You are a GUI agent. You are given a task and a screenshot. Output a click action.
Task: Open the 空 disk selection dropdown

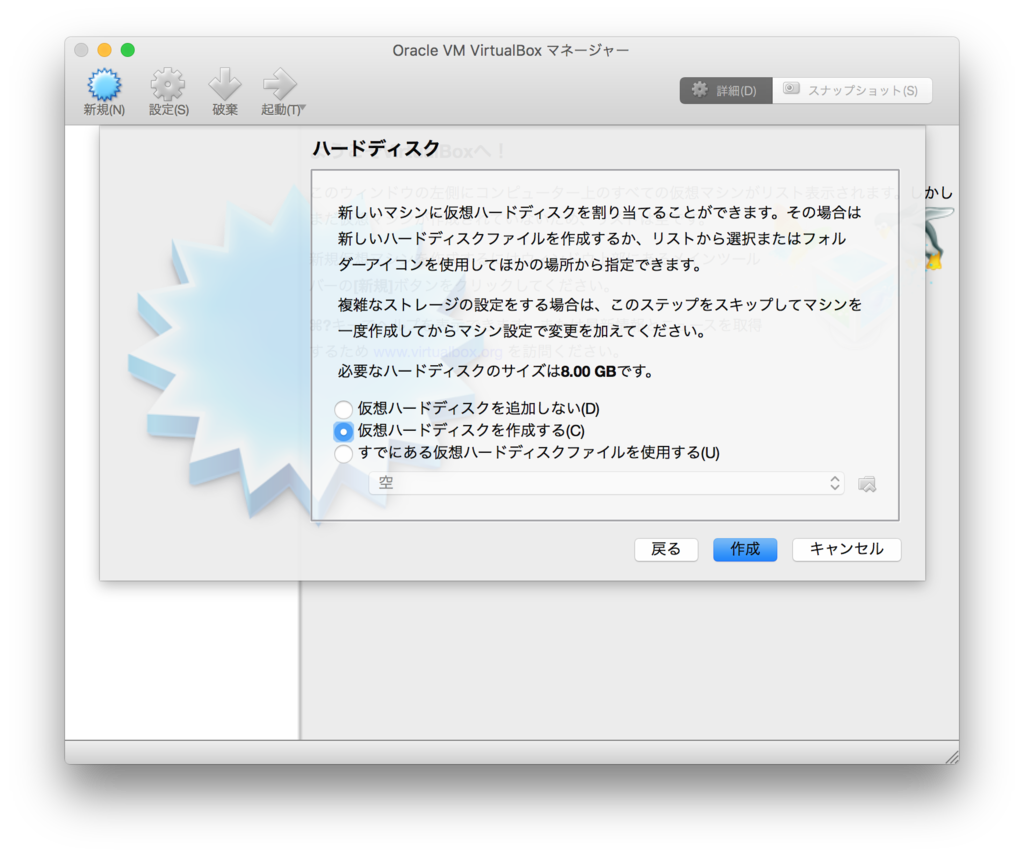(600, 483)
